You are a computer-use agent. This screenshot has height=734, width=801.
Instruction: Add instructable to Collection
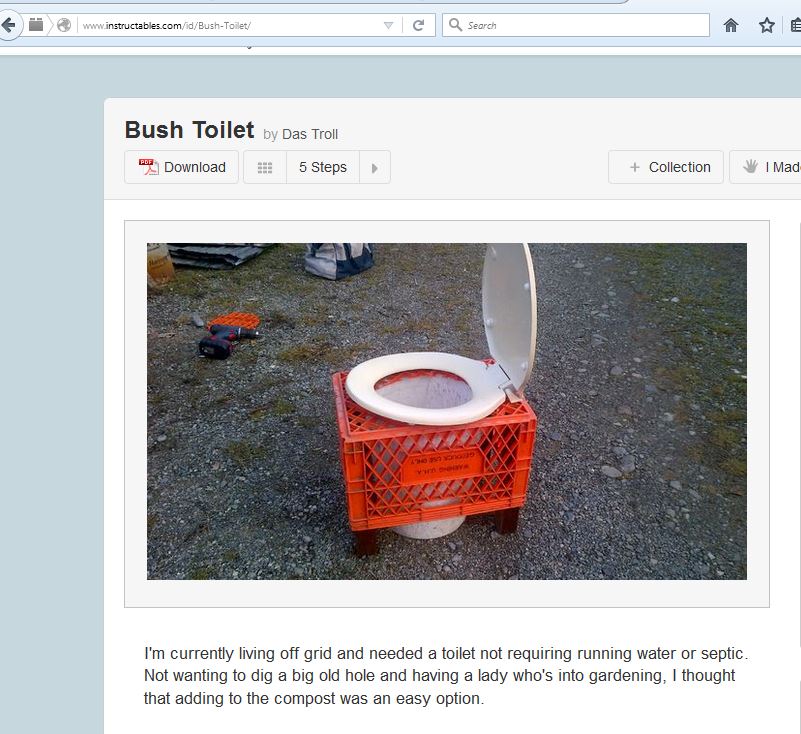(x=666, y=167)
